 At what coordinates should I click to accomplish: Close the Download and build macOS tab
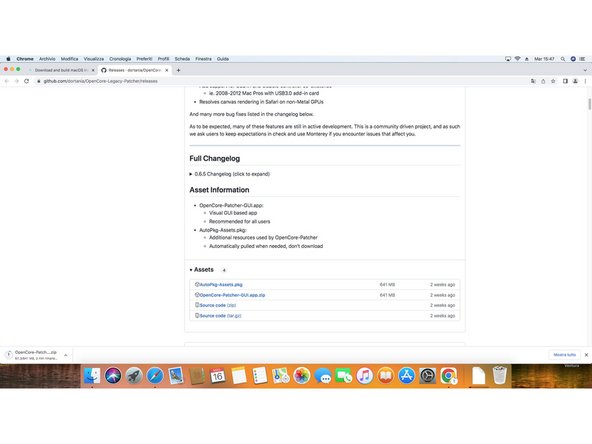pyautogui.click(x=93, y=70)
